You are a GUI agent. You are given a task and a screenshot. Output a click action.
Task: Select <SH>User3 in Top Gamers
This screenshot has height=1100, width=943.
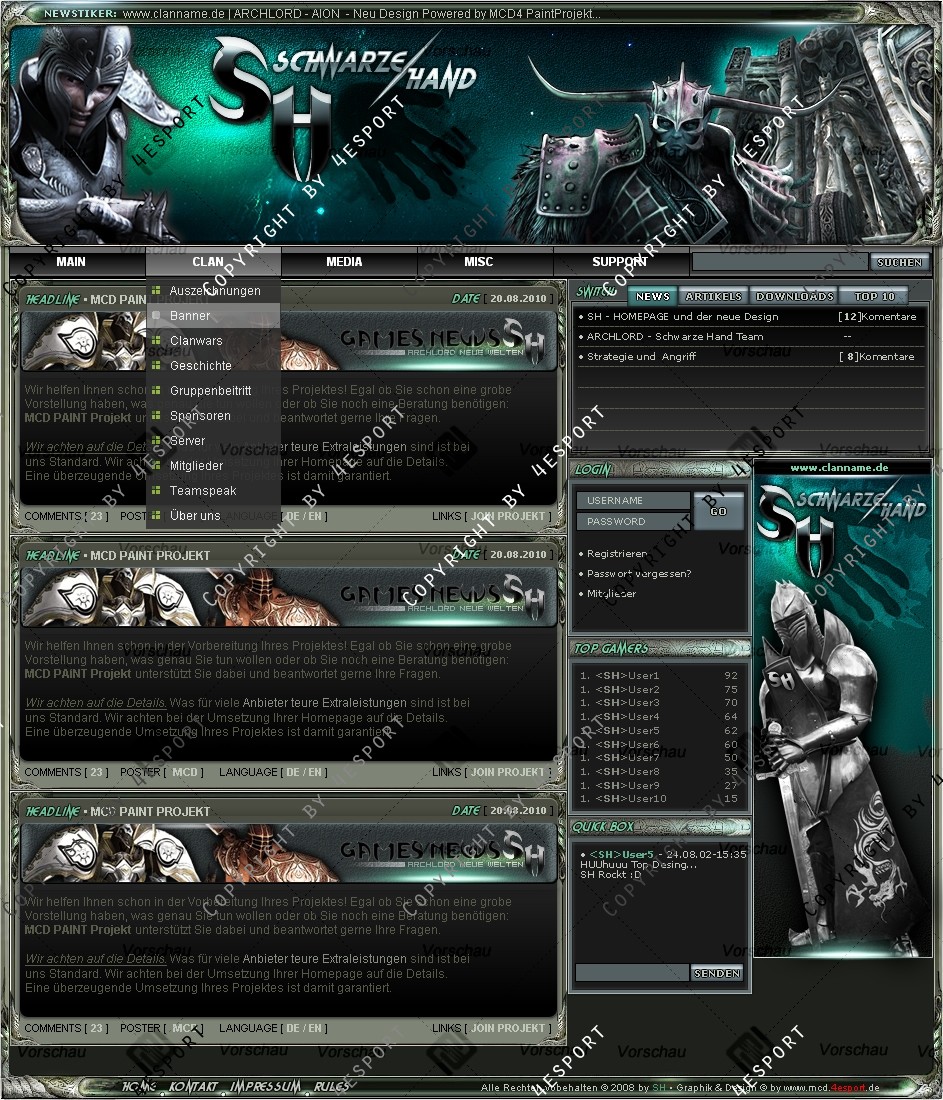pos(627,703)
